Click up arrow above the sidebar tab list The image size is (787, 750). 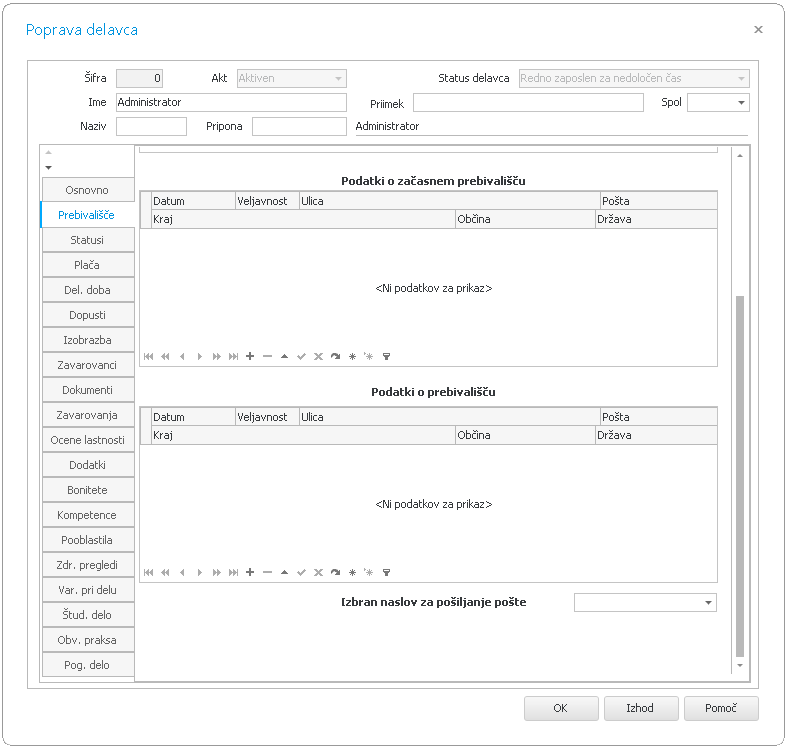(x=49, y=152)
